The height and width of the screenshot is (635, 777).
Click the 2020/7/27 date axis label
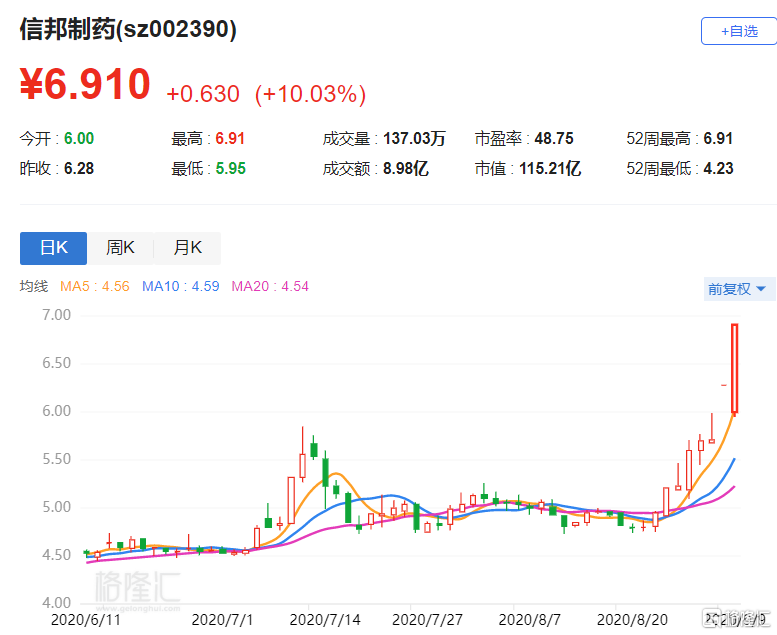(x=427, y=620)
